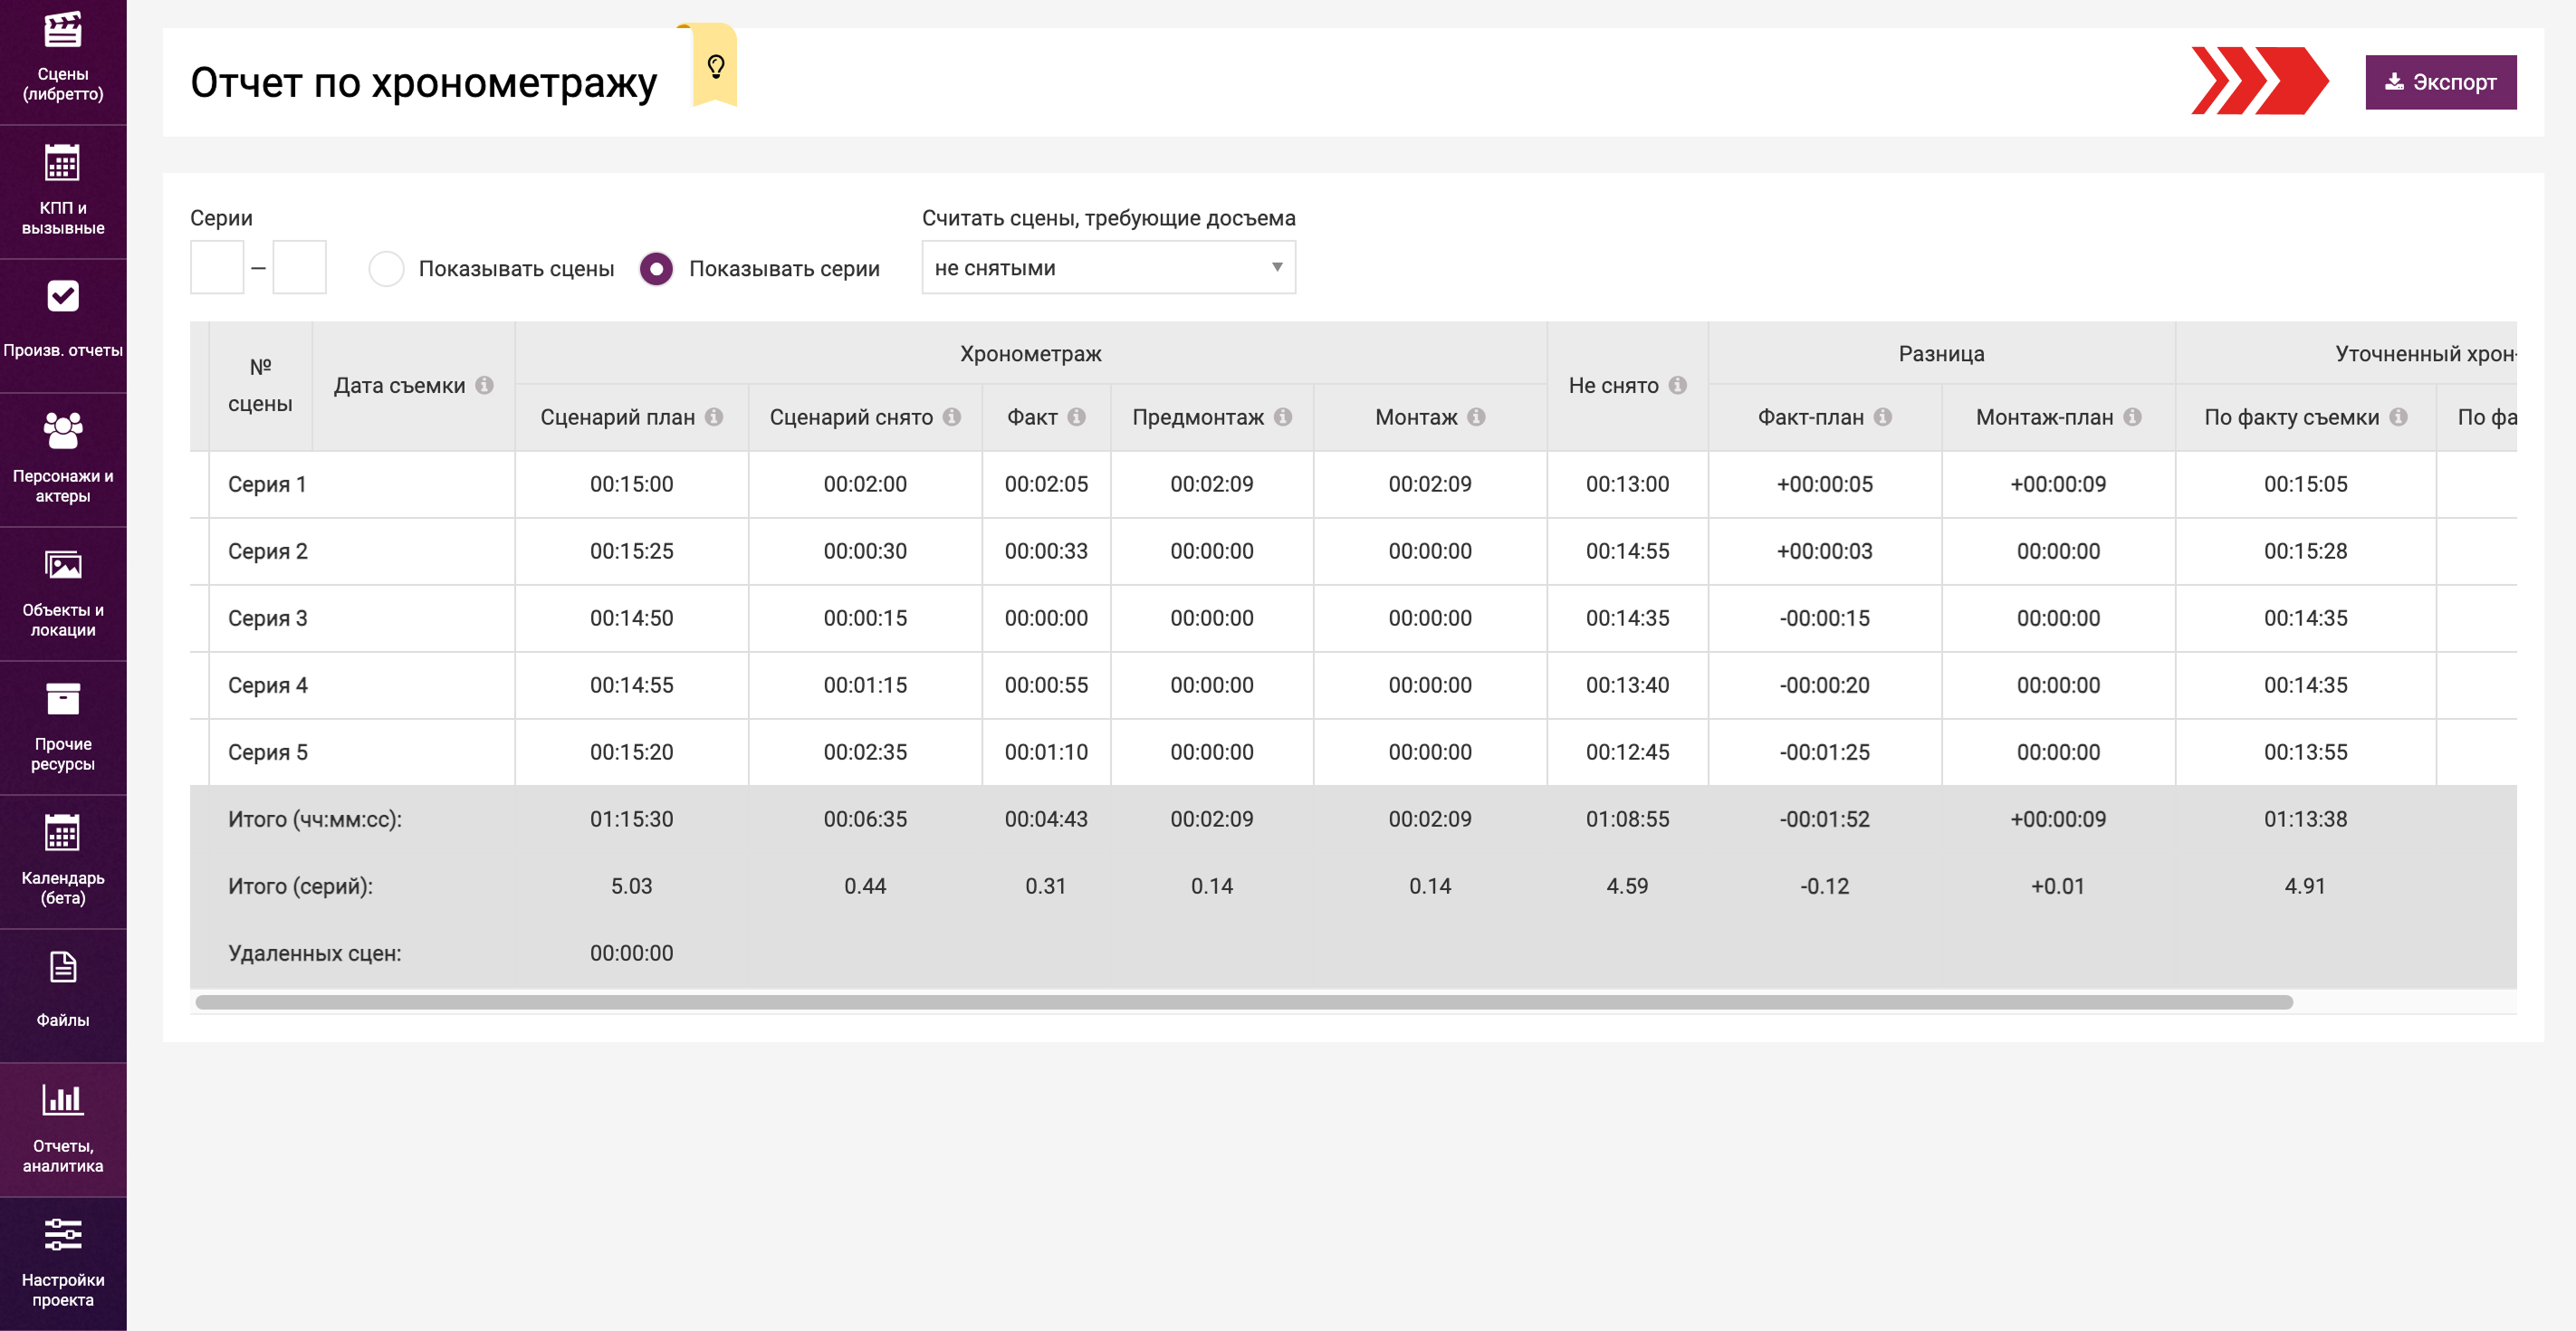Click the first Серии range input field
Screen dimensions: 2576x1331
tap(217, 267)
